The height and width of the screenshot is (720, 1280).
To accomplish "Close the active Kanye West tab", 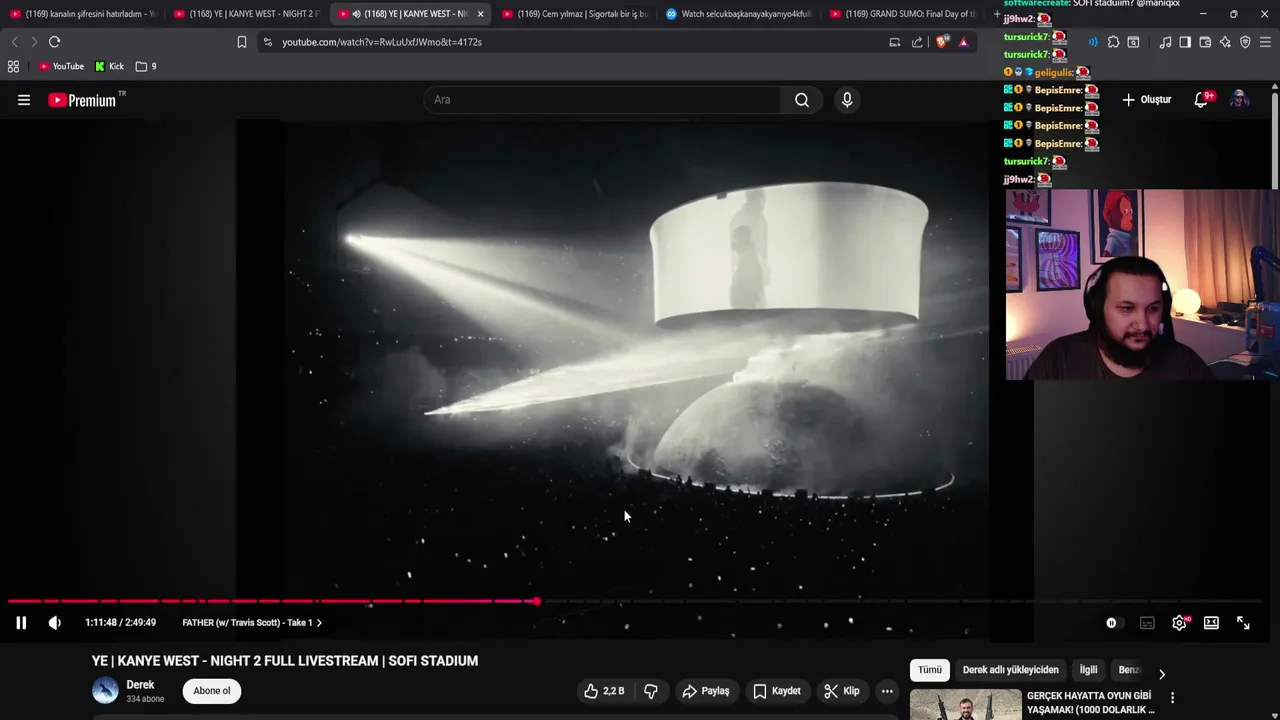I will (x=480, y=14).
